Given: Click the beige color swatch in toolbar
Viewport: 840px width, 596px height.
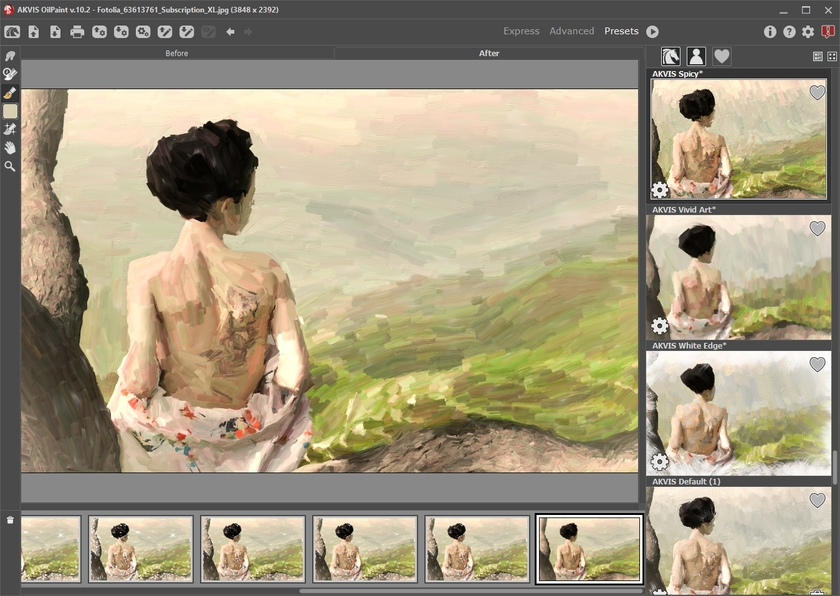Looking at the screenshot, I should pyautogui.click(x=10, y=111).
